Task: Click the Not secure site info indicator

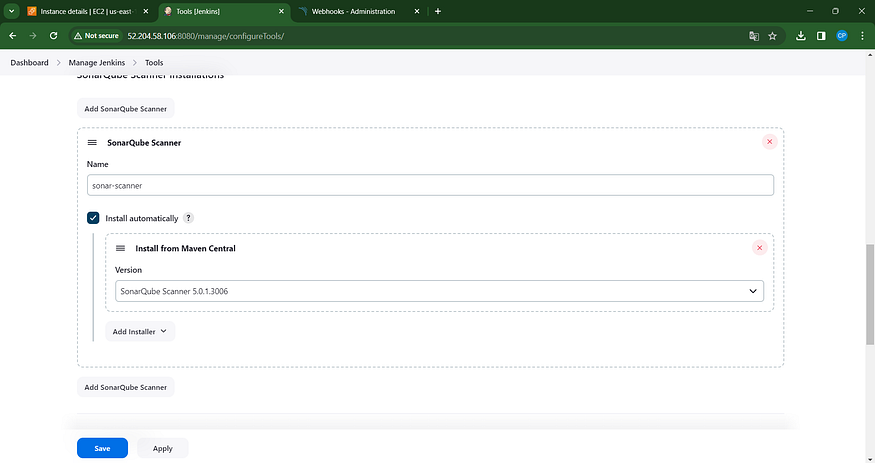Action: [x=96, y=36]
